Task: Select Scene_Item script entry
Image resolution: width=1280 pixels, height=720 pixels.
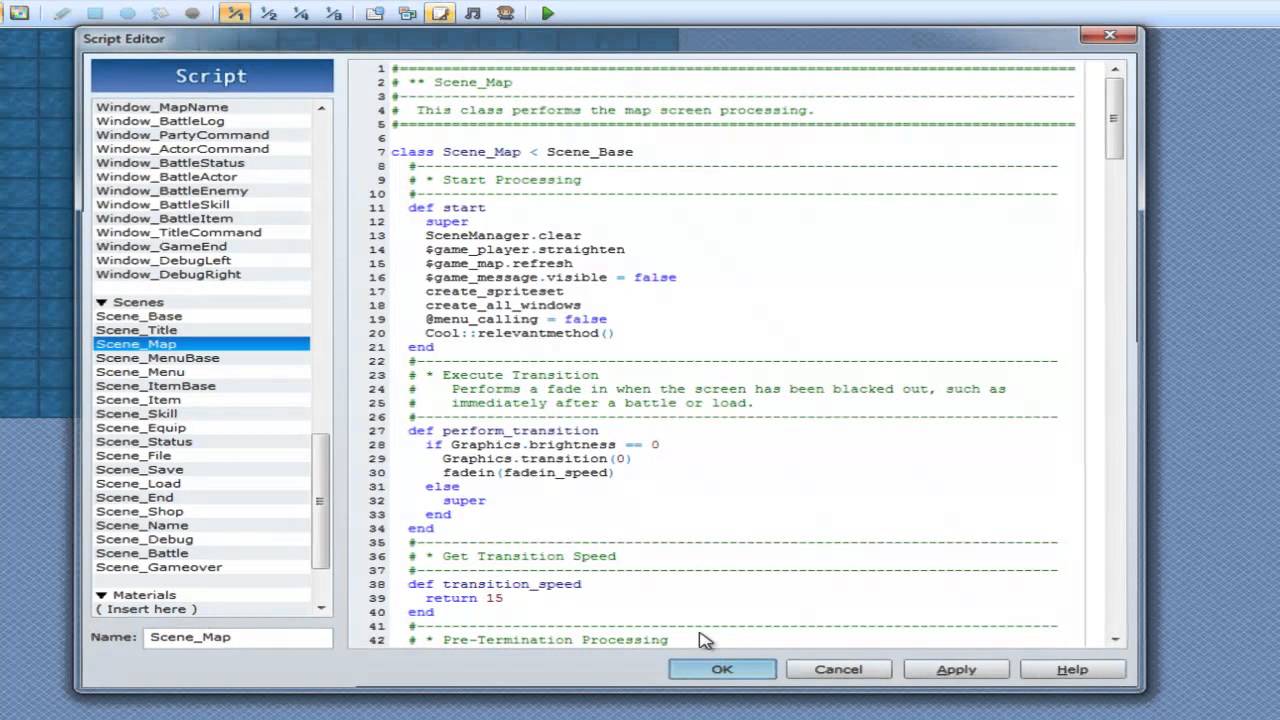Action: [202, 400]
